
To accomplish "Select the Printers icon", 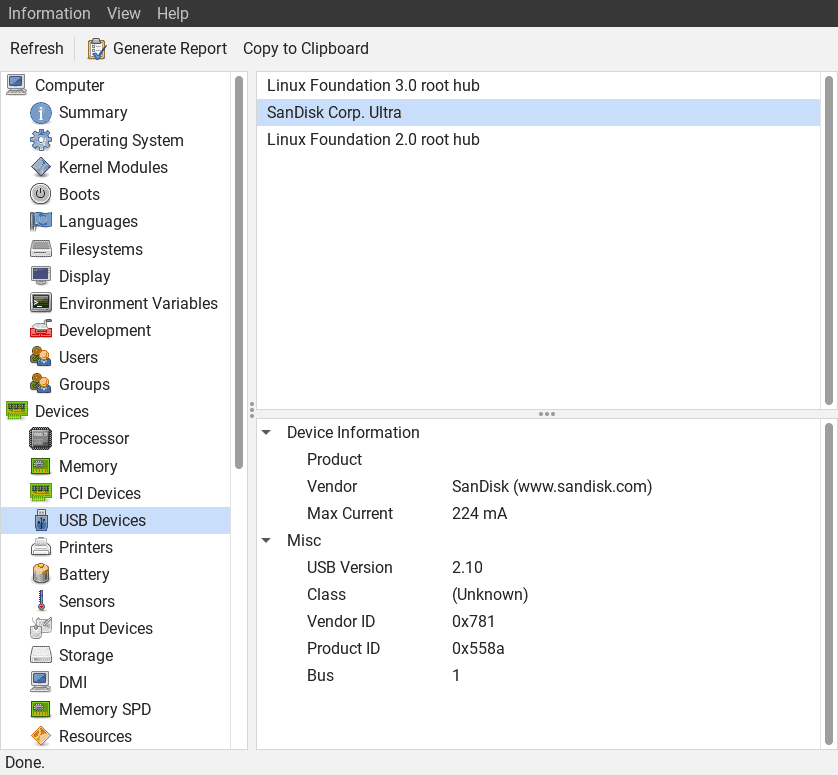I will tap(41, 547).
